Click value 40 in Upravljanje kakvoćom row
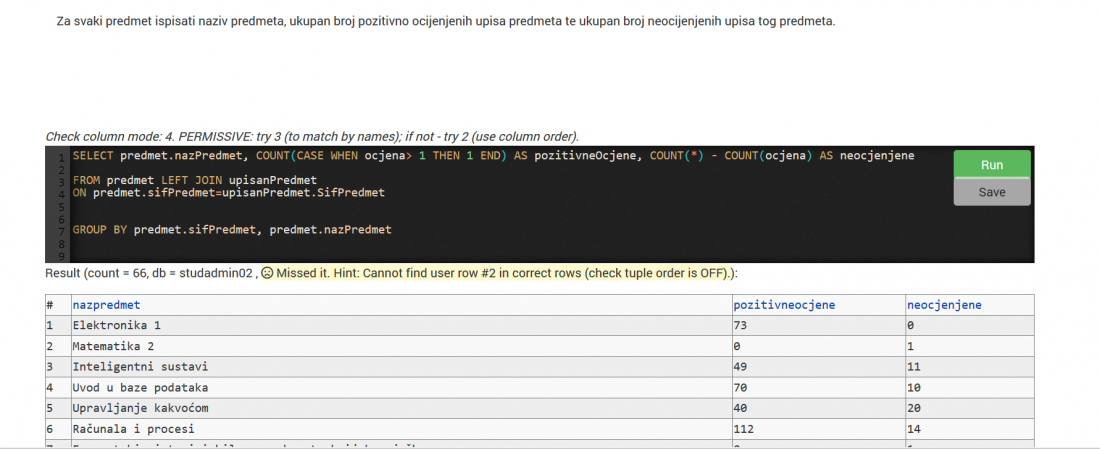Image resolution: width=1100 pixels, height=449 pixels. [740, 408]
